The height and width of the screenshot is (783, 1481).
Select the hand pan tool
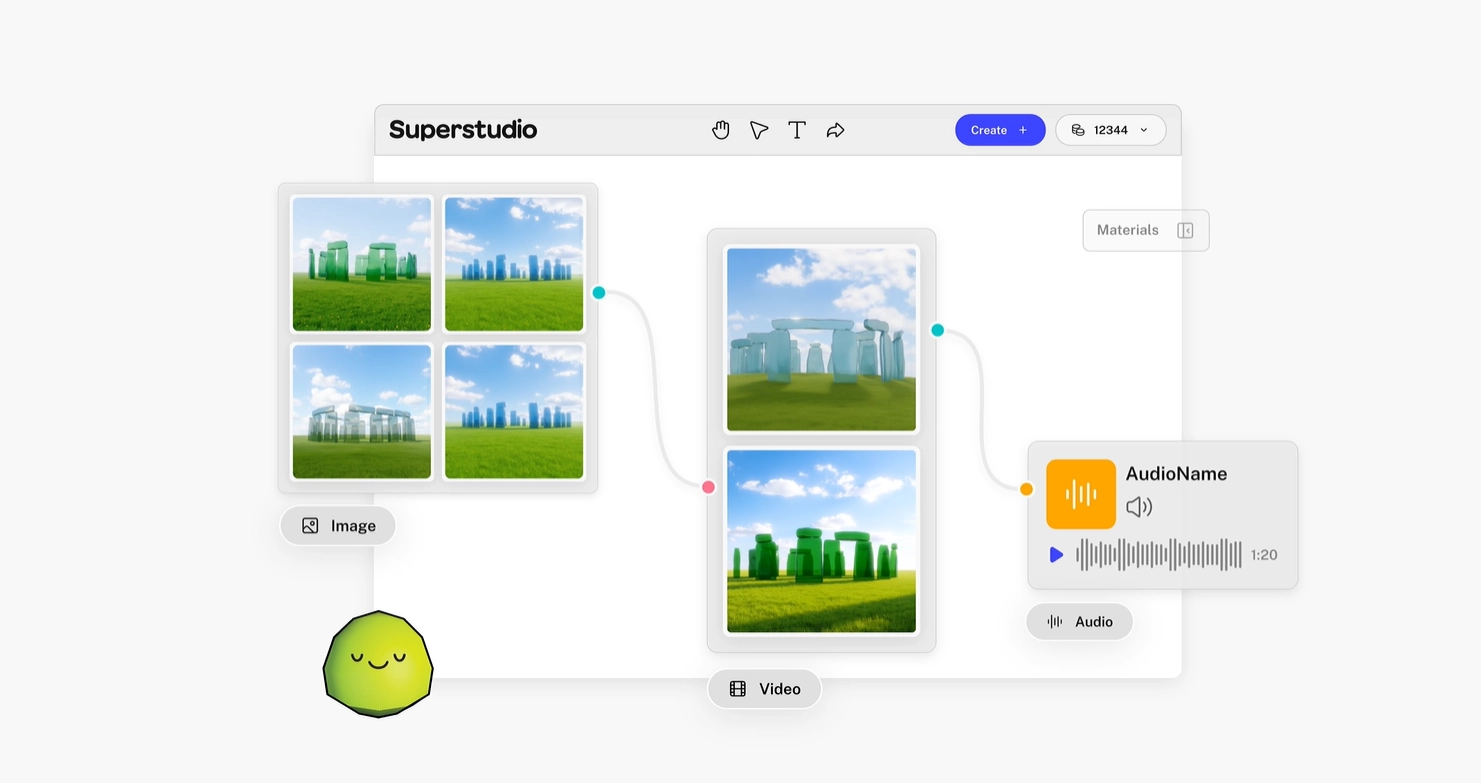point(721,130)
